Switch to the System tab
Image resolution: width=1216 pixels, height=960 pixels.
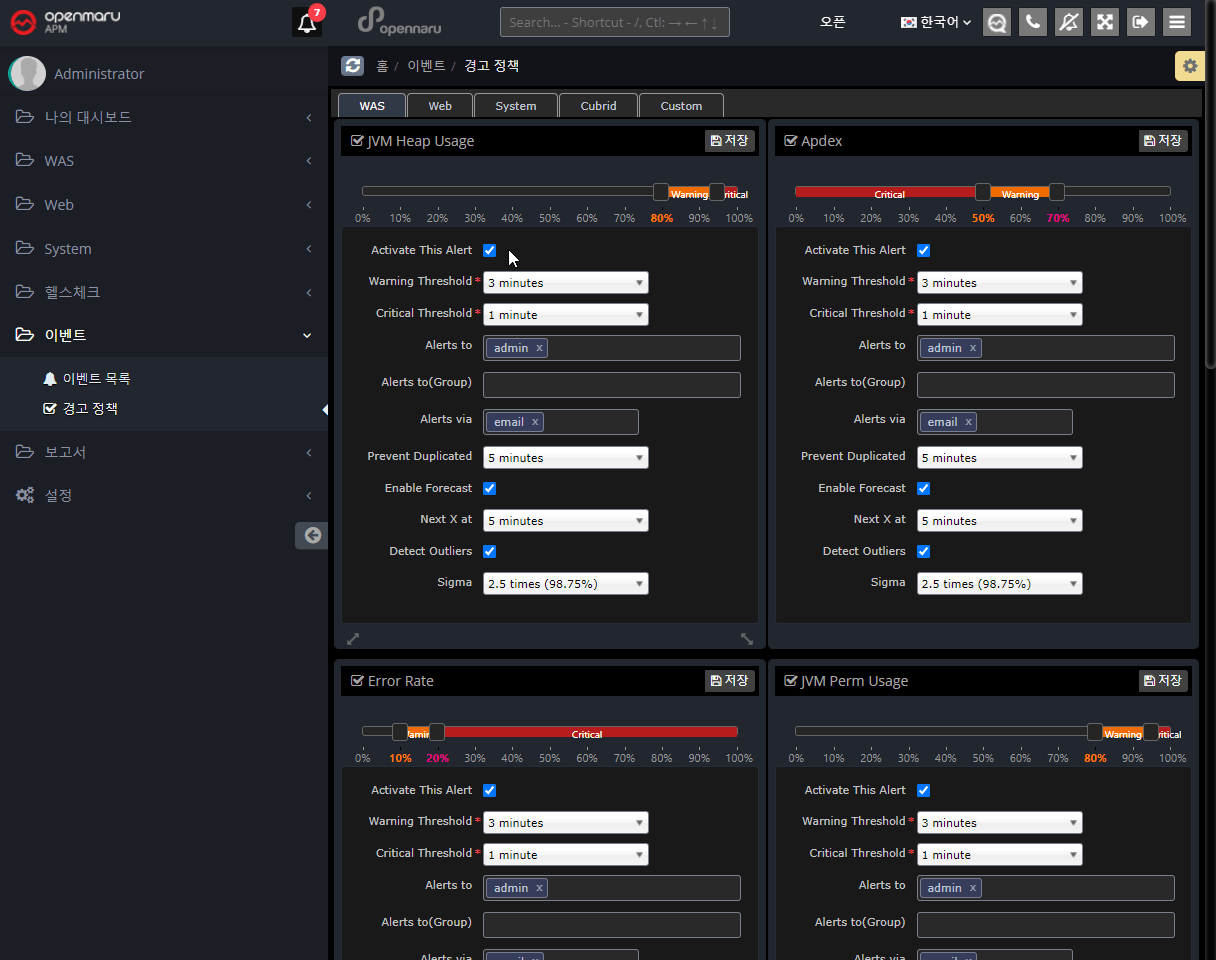pos(515,106)
